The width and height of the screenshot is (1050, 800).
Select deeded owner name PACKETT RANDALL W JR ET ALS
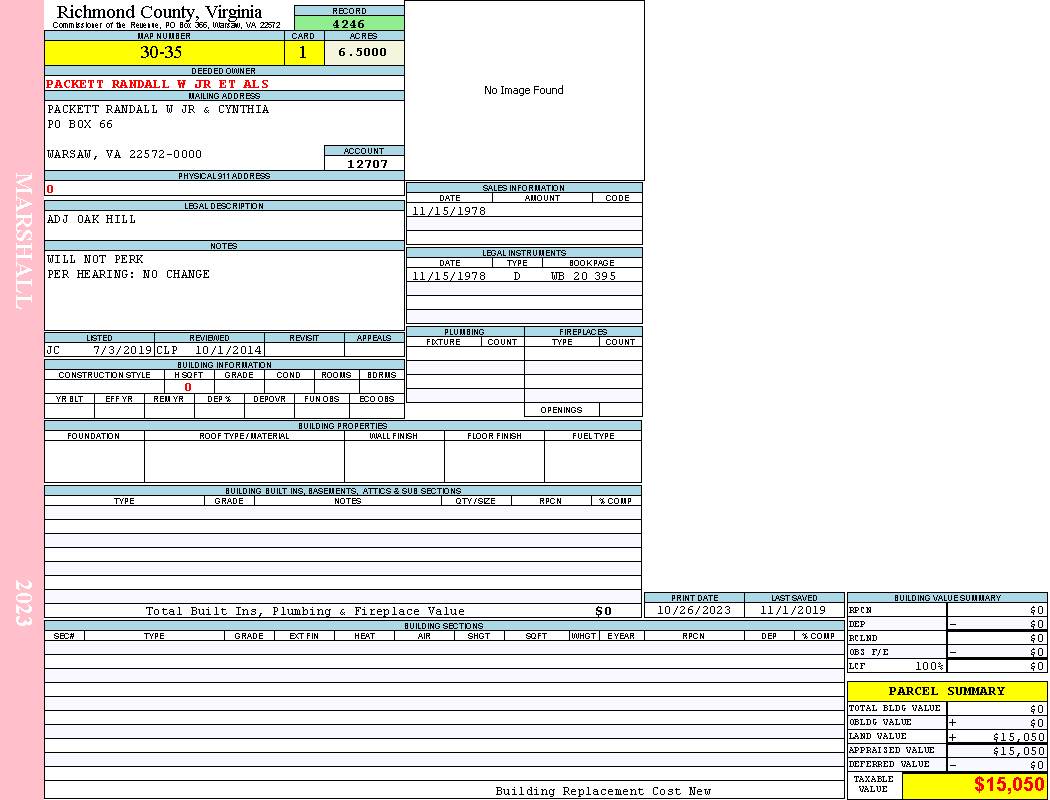(x=158, y=84)
